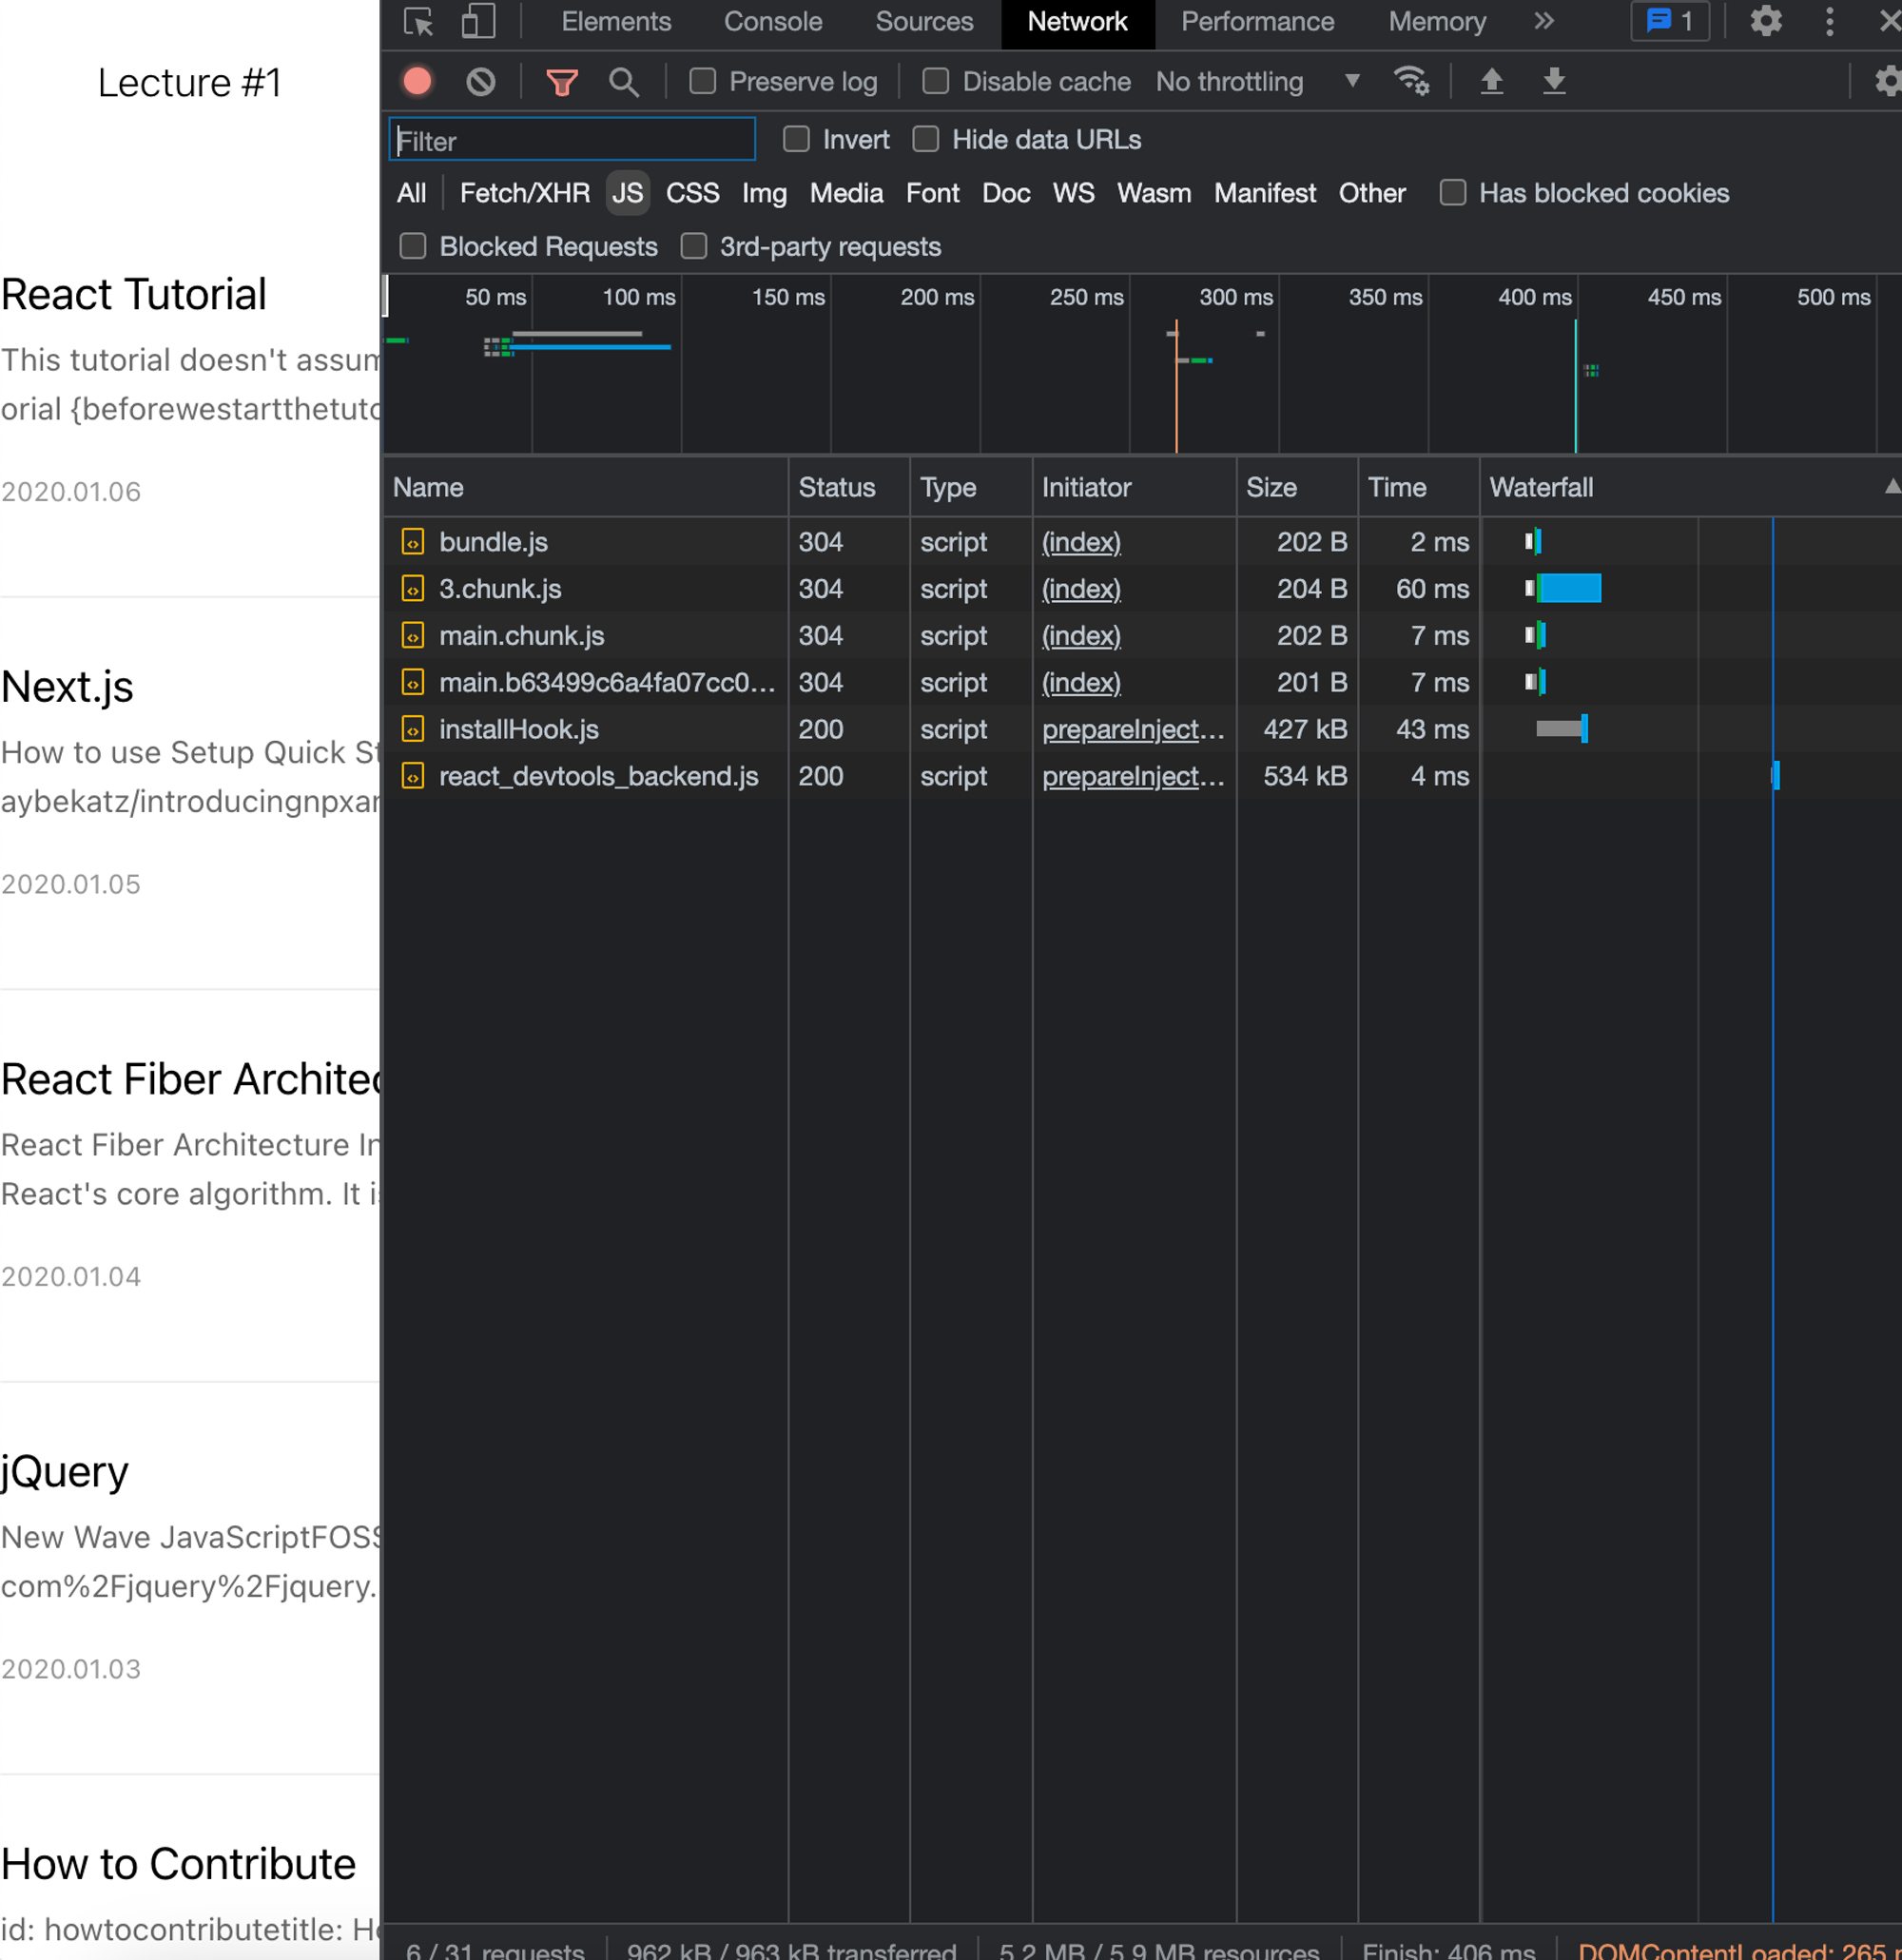Filter requests by Manifest
The width and height of the screenshot is (1902, 1960).
click(x=1265, y=193)
